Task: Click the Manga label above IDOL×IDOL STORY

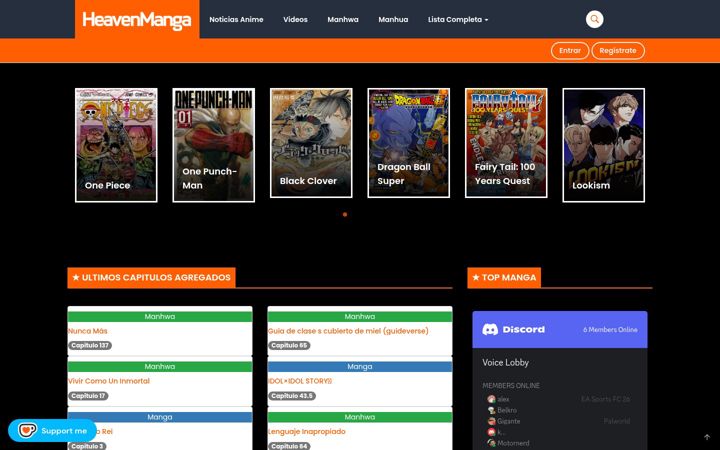Action: click(x=360, y=366)
